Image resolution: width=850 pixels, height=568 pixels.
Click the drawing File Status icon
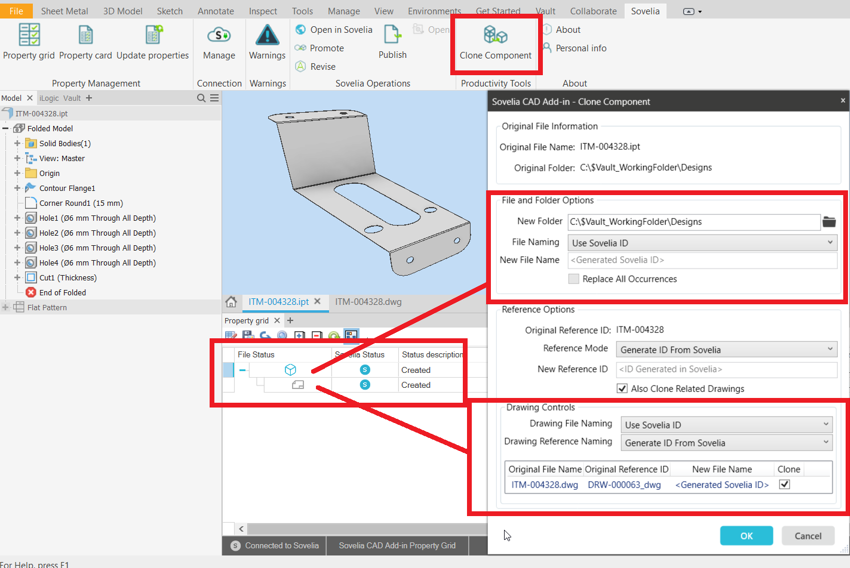(298, 385)
